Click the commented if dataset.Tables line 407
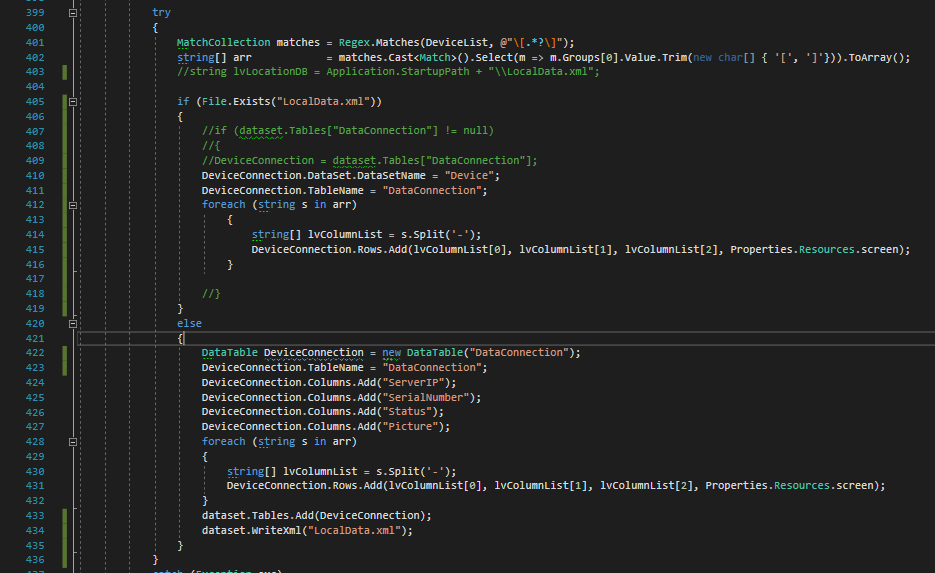935x573 pixels. pyautogui.click(x=348, y=131)
